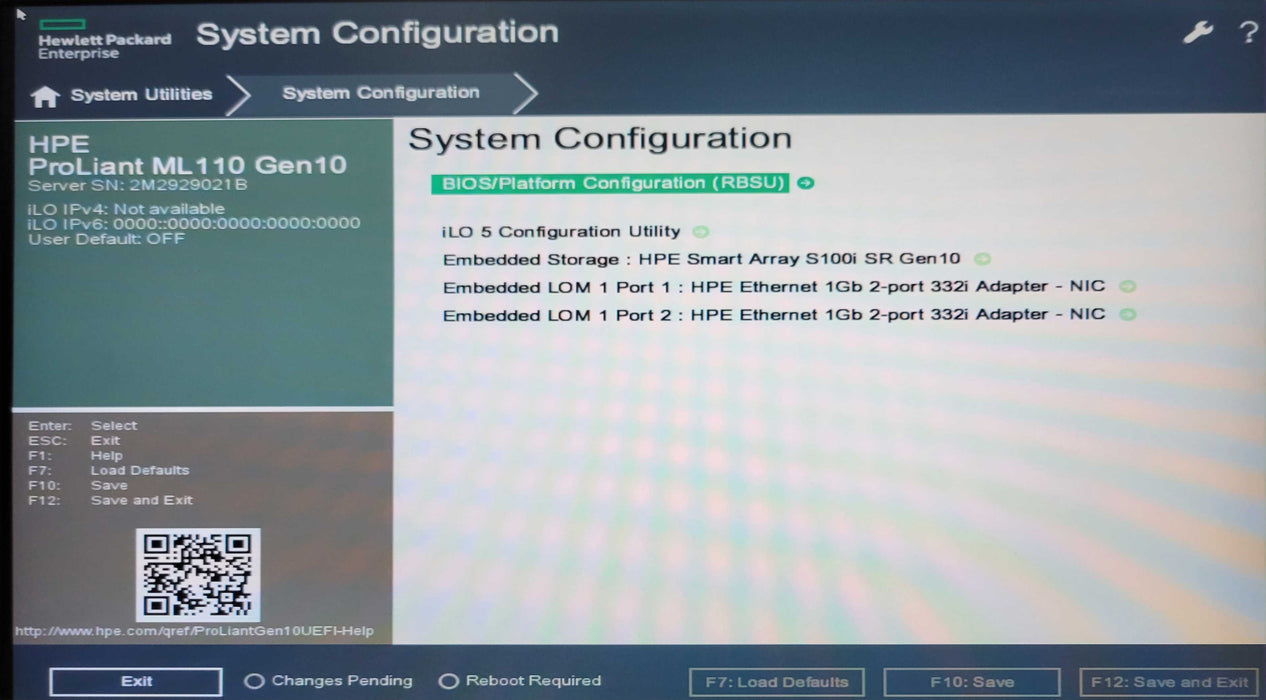The height and width of the screenshot is (700, 1266).
Task: Click the ProLiant ML110 Gen10 model name
Action: tap(188, 165)
